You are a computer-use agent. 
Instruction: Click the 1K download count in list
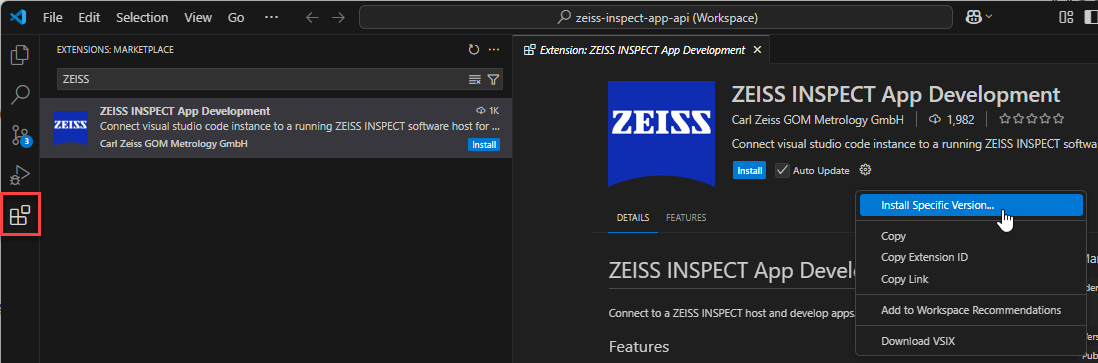[x=487, y=111]
